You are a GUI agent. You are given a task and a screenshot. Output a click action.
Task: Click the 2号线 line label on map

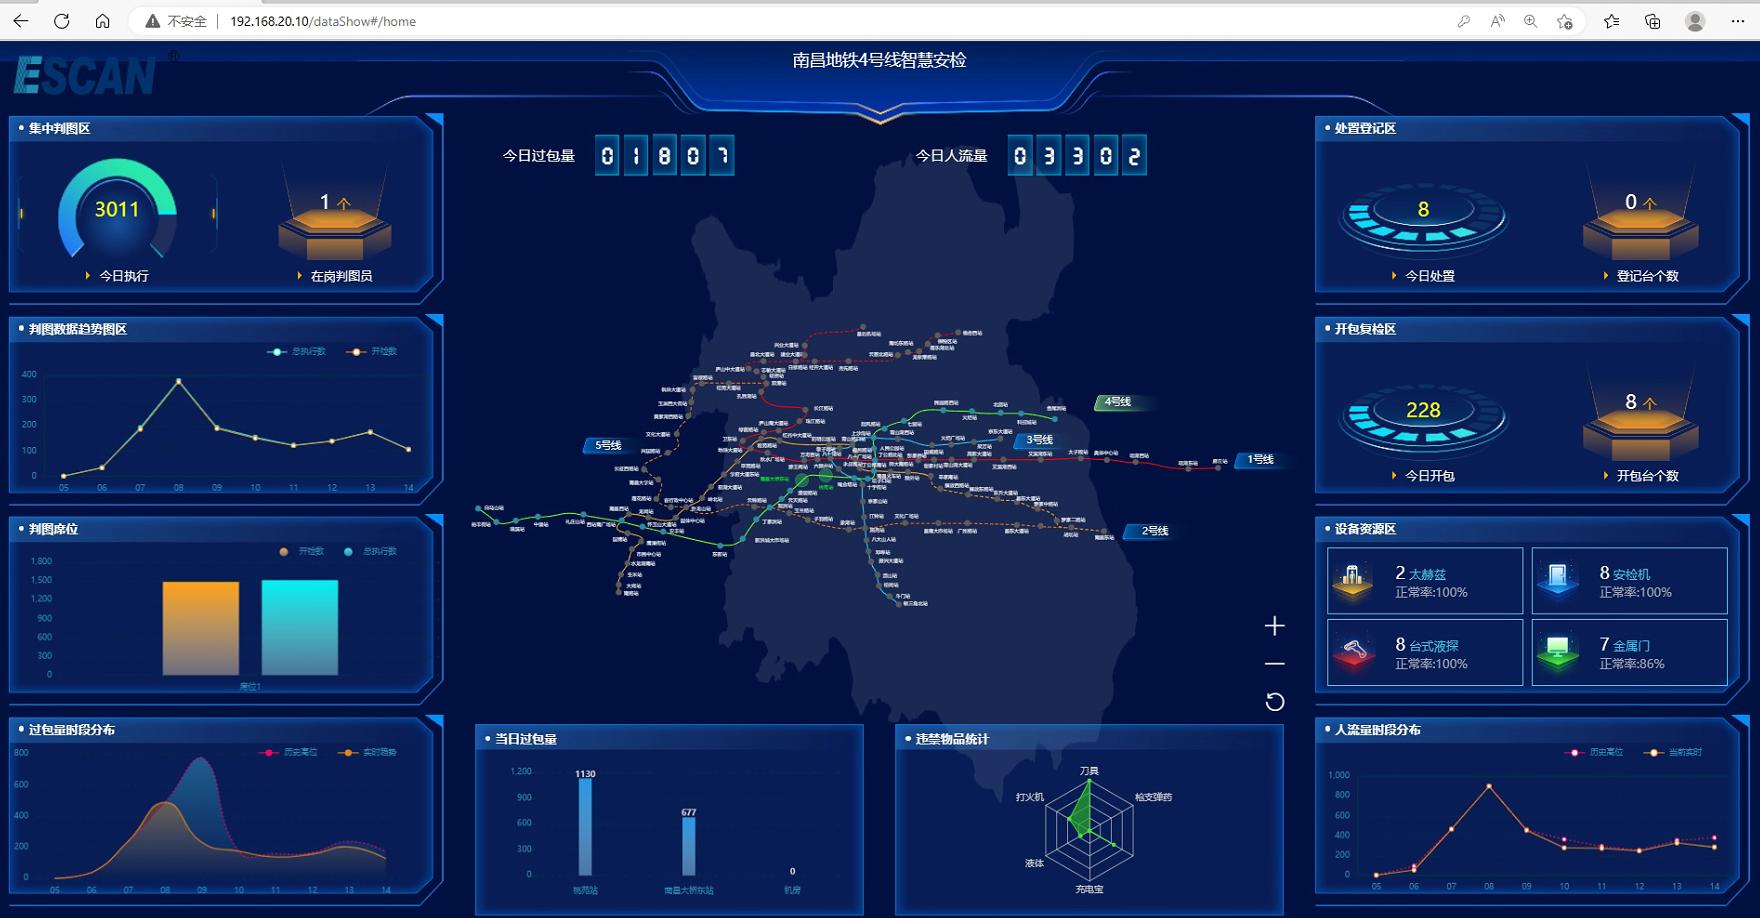pos(1154,531)
